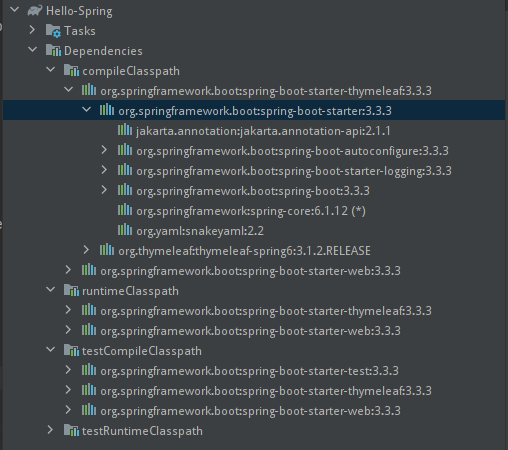This screenshot has width=508, height=450.
Task: Click the spring-boot:3.3.3 library icon
Action: coord(125,190)
